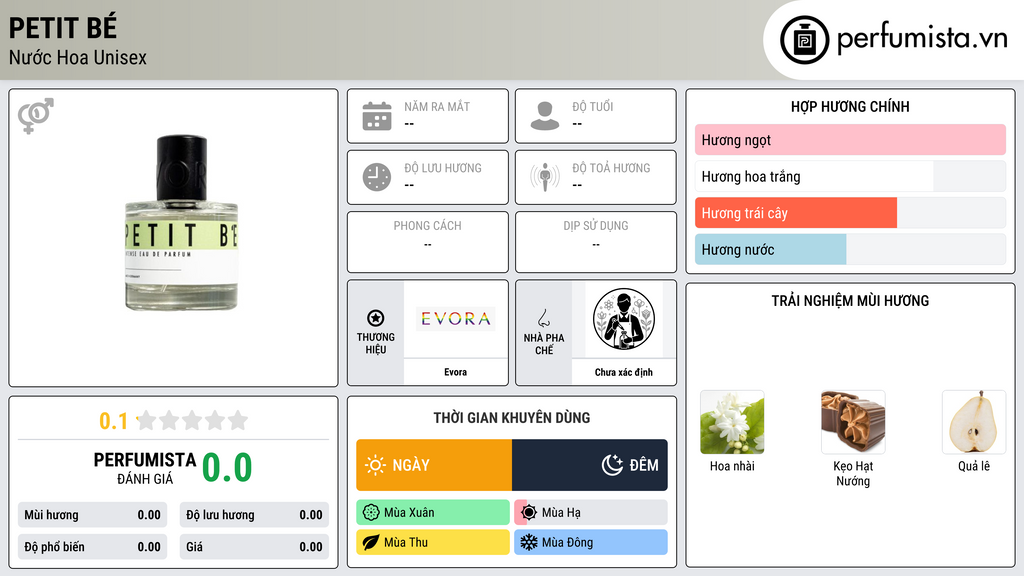Click the Nước Hoa Unisex subtitle
1024x576 pixels.
click(78, 57)
